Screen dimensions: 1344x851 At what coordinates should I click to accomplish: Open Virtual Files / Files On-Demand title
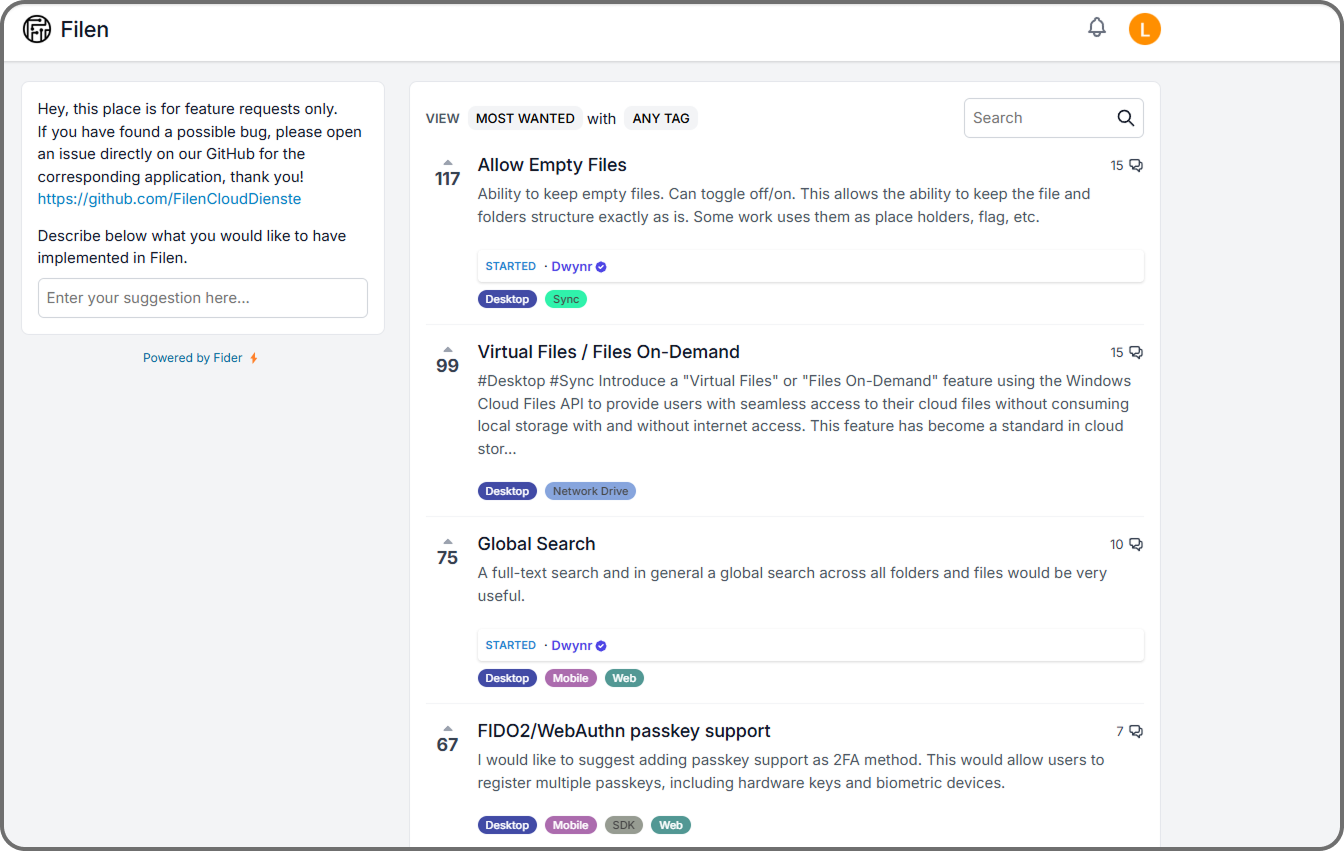[609, 352]
